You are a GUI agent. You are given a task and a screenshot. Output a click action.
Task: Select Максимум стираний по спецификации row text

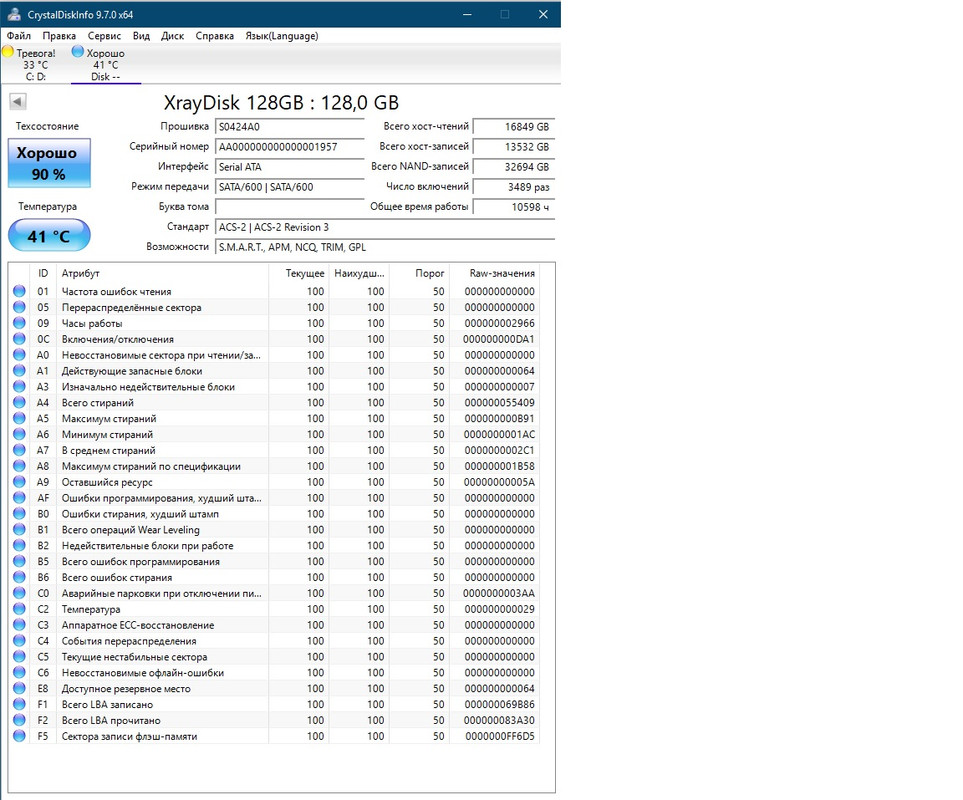(151, 466)
